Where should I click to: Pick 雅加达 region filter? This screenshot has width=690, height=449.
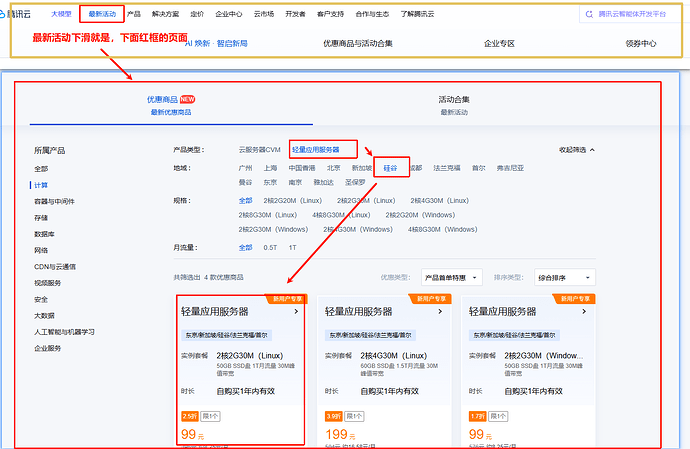[324, 182]
